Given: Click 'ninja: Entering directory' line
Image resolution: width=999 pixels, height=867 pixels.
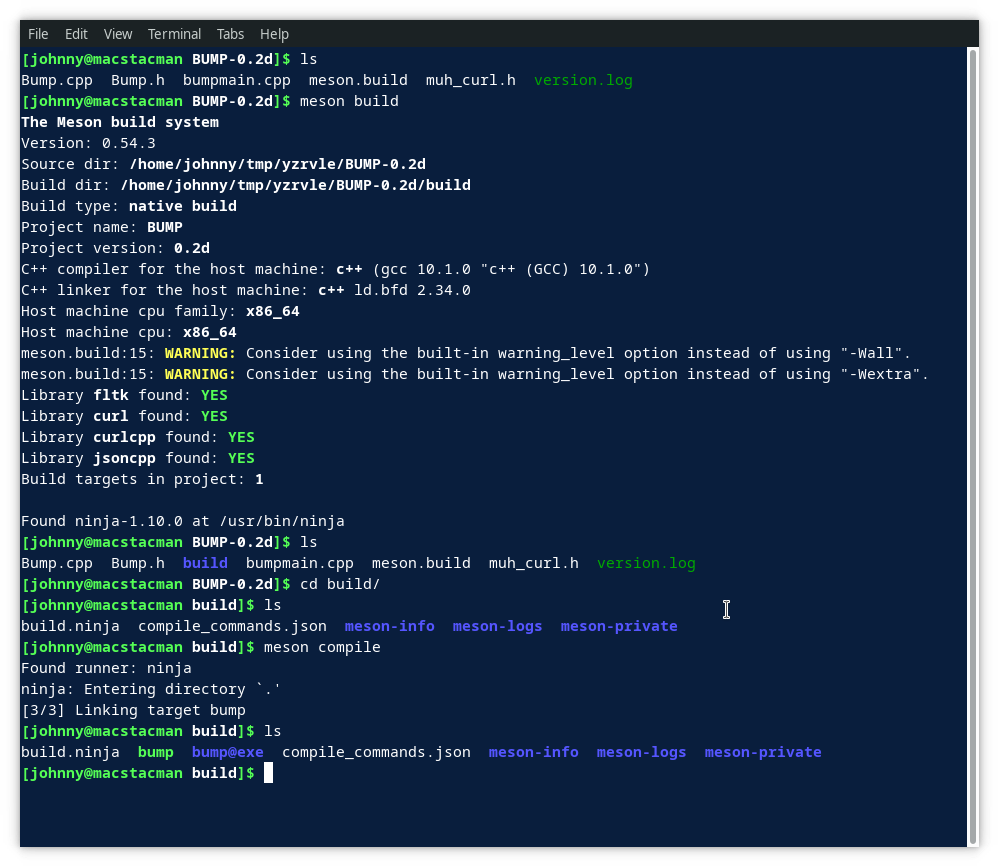Looking at the screenshot, I should (x=151, y=690).
